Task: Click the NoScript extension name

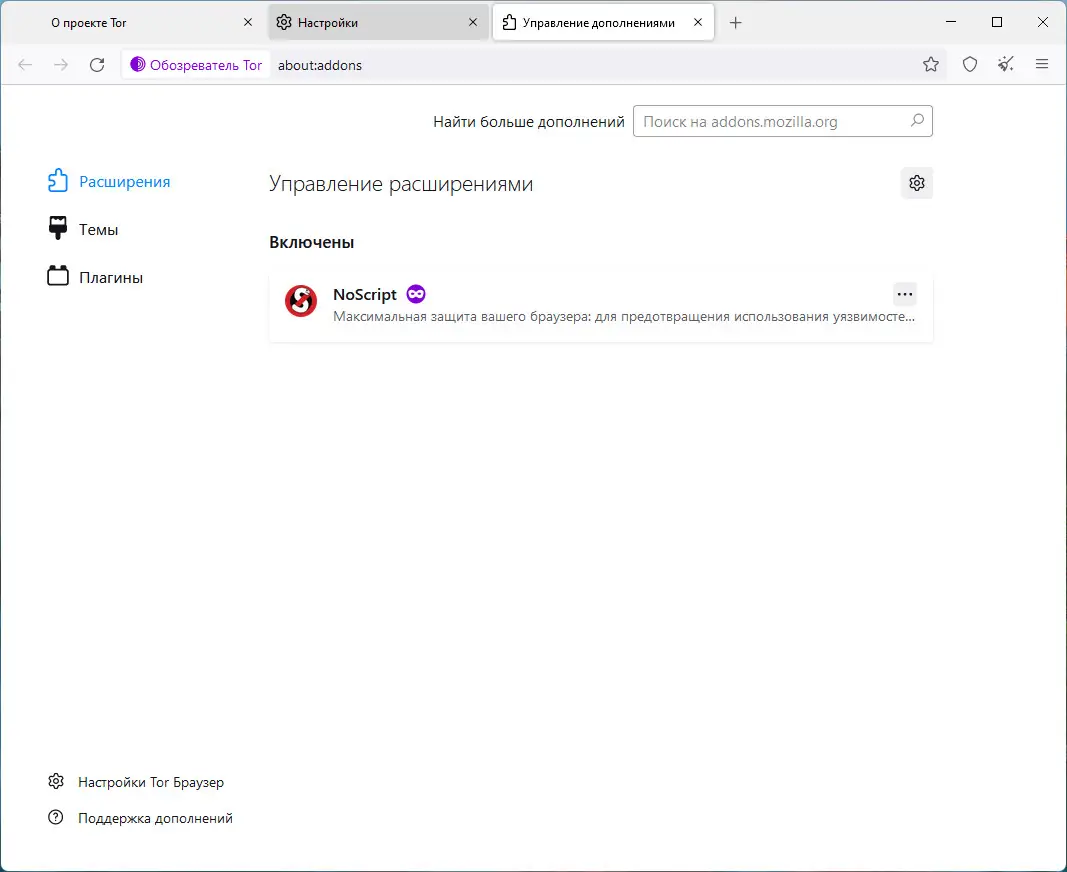Action: [x=365, y=294]
